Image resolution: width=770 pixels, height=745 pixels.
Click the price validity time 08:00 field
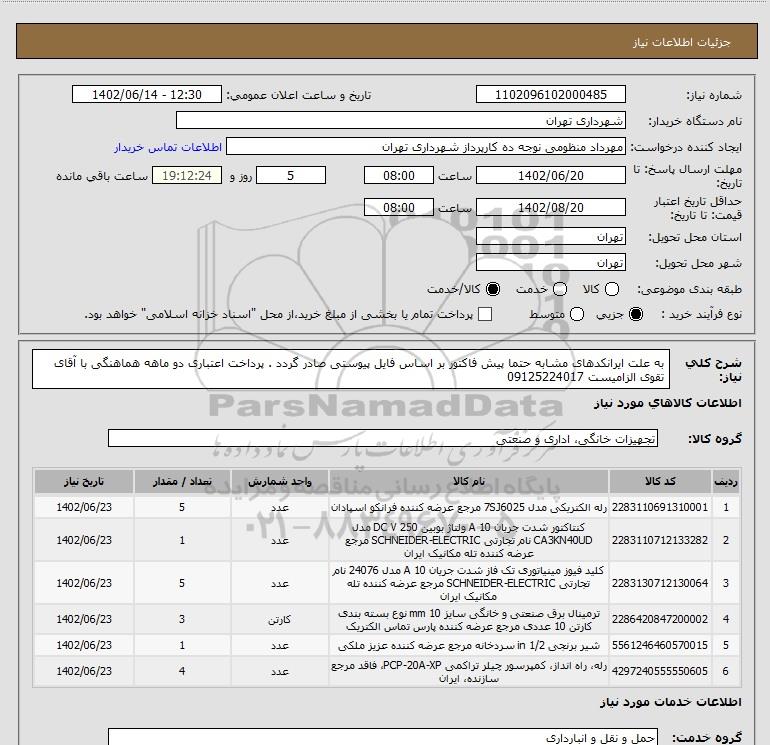(399, 207)
